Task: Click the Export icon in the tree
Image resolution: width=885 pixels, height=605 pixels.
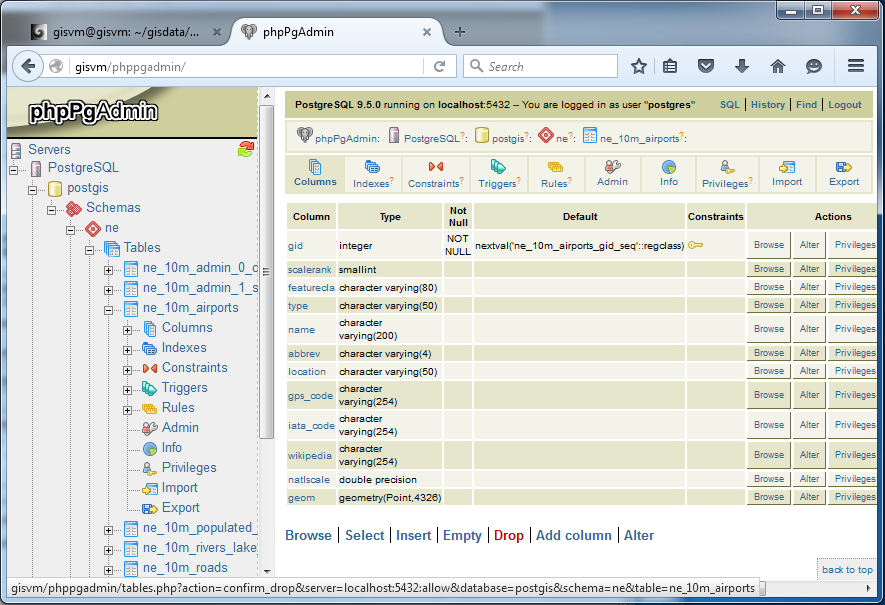Action: coord(150,508)
